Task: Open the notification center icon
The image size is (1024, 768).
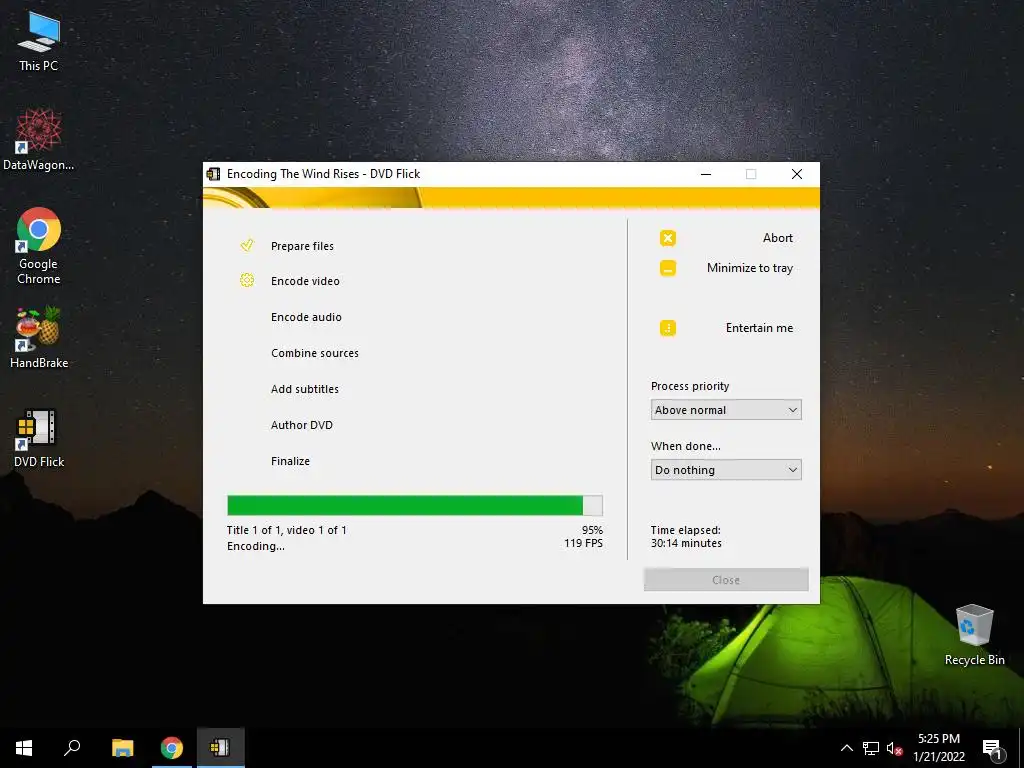Action: (992, 749)
